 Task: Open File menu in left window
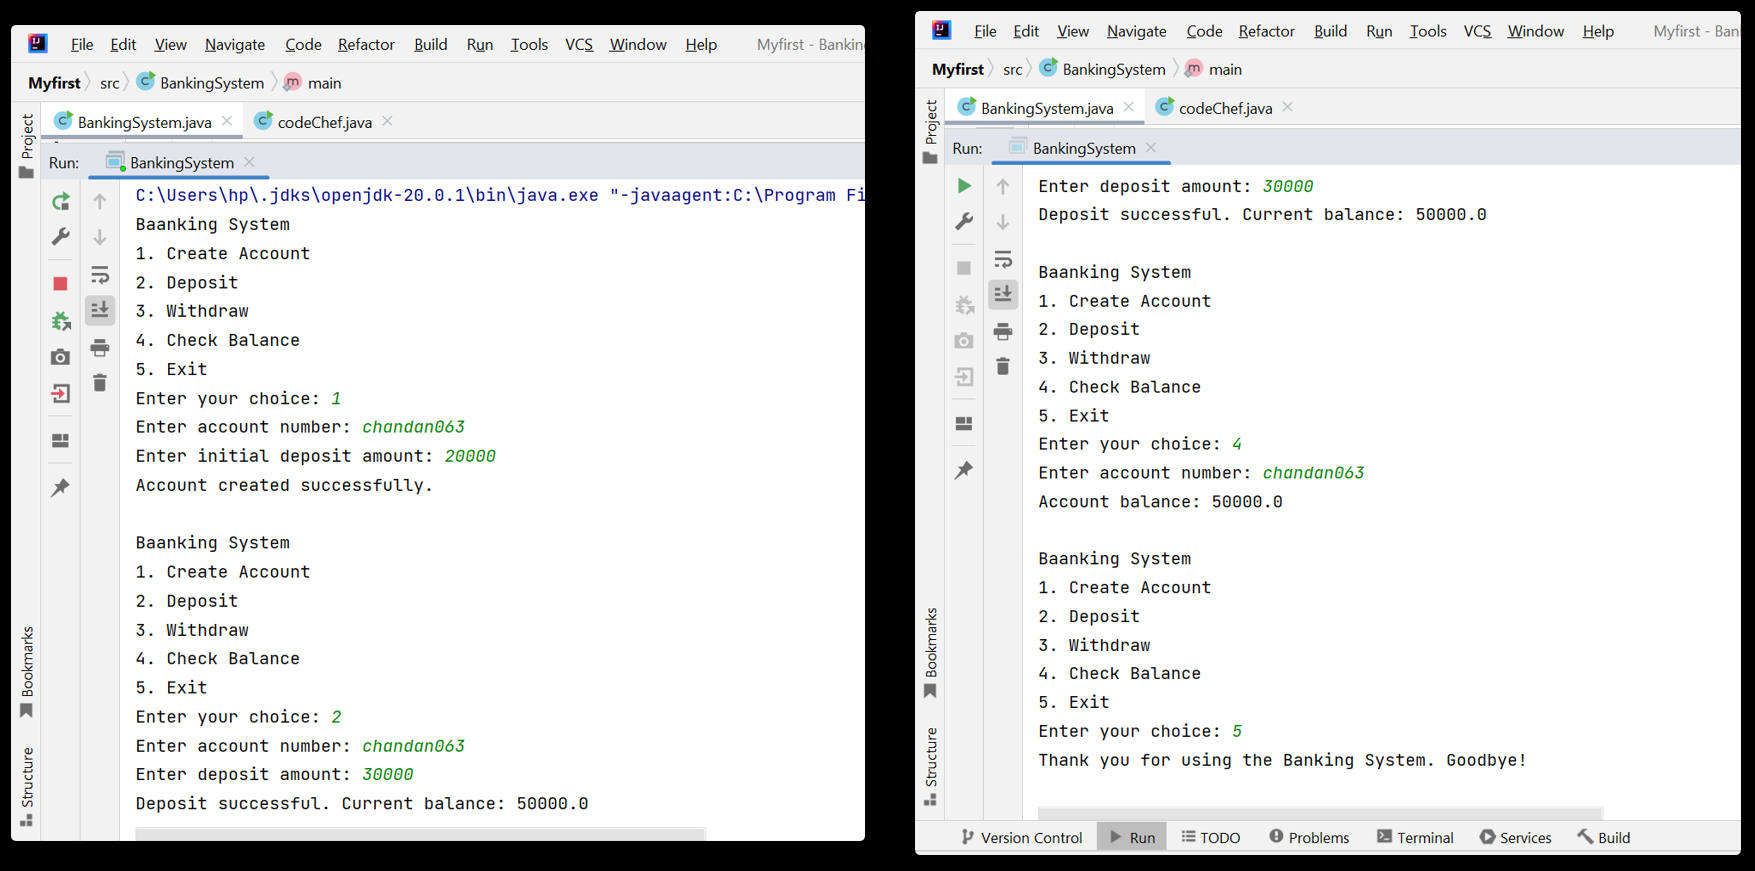(82, 44)
